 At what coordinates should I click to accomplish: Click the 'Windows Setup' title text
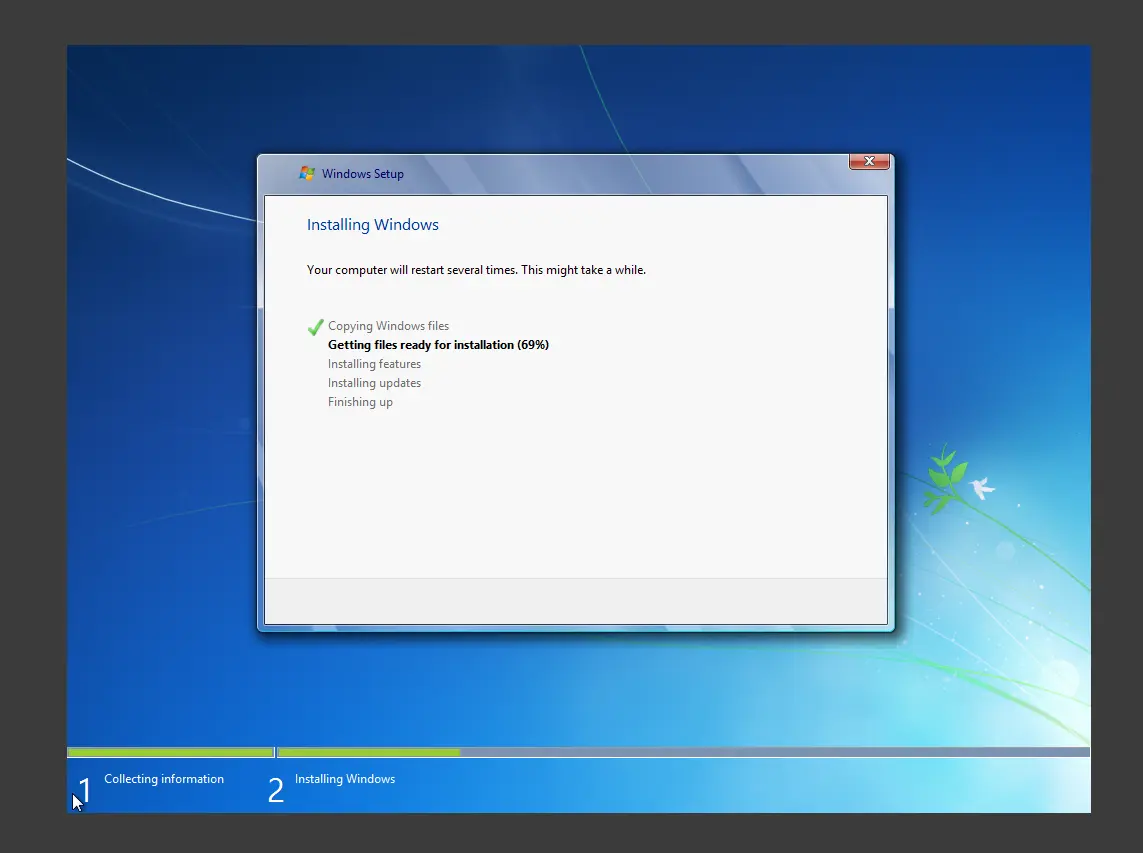click(362, 174)
